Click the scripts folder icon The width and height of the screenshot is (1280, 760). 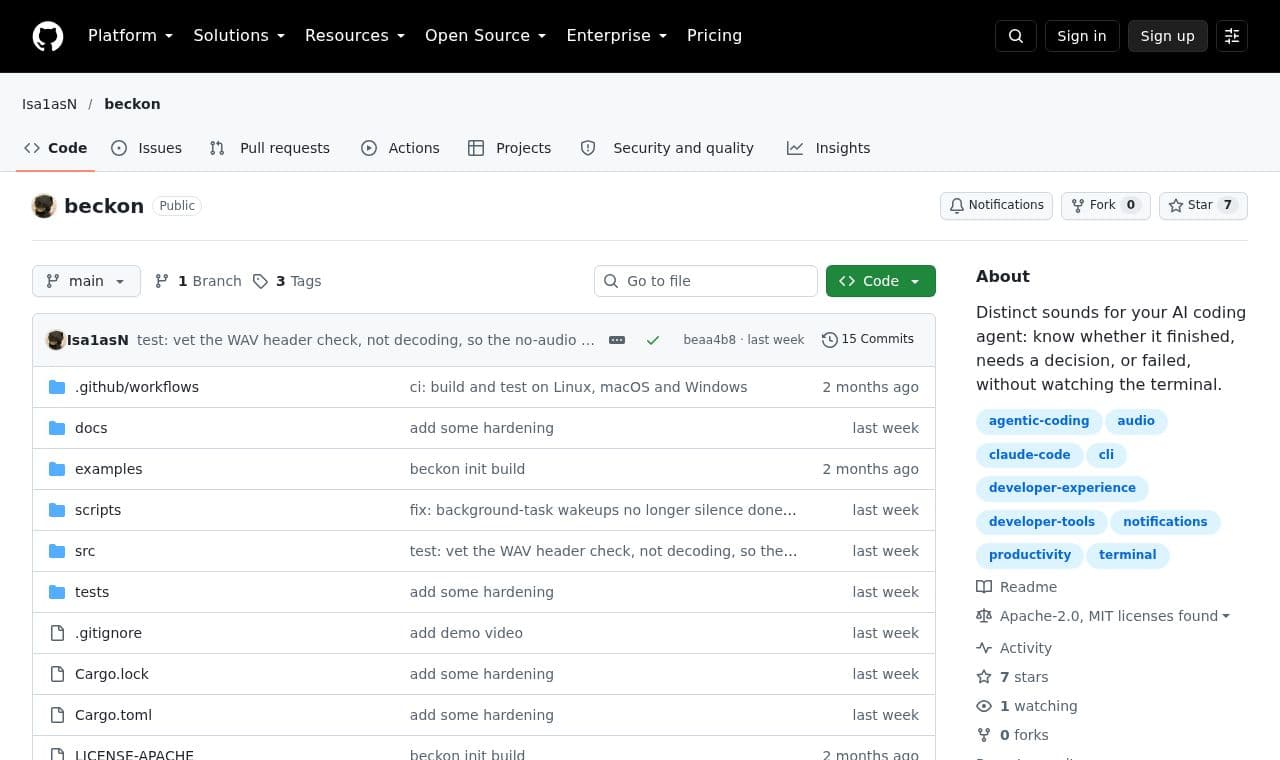tap(57, 510)
